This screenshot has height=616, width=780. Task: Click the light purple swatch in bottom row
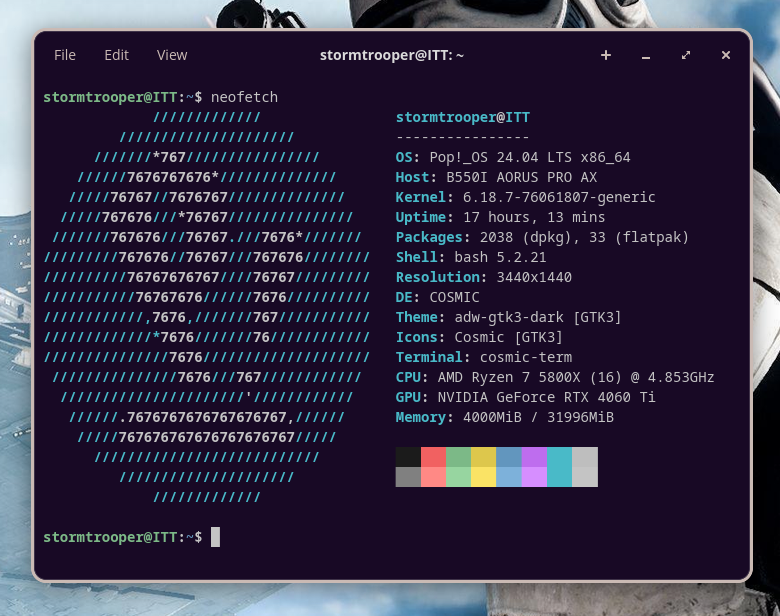click(534, 477)
